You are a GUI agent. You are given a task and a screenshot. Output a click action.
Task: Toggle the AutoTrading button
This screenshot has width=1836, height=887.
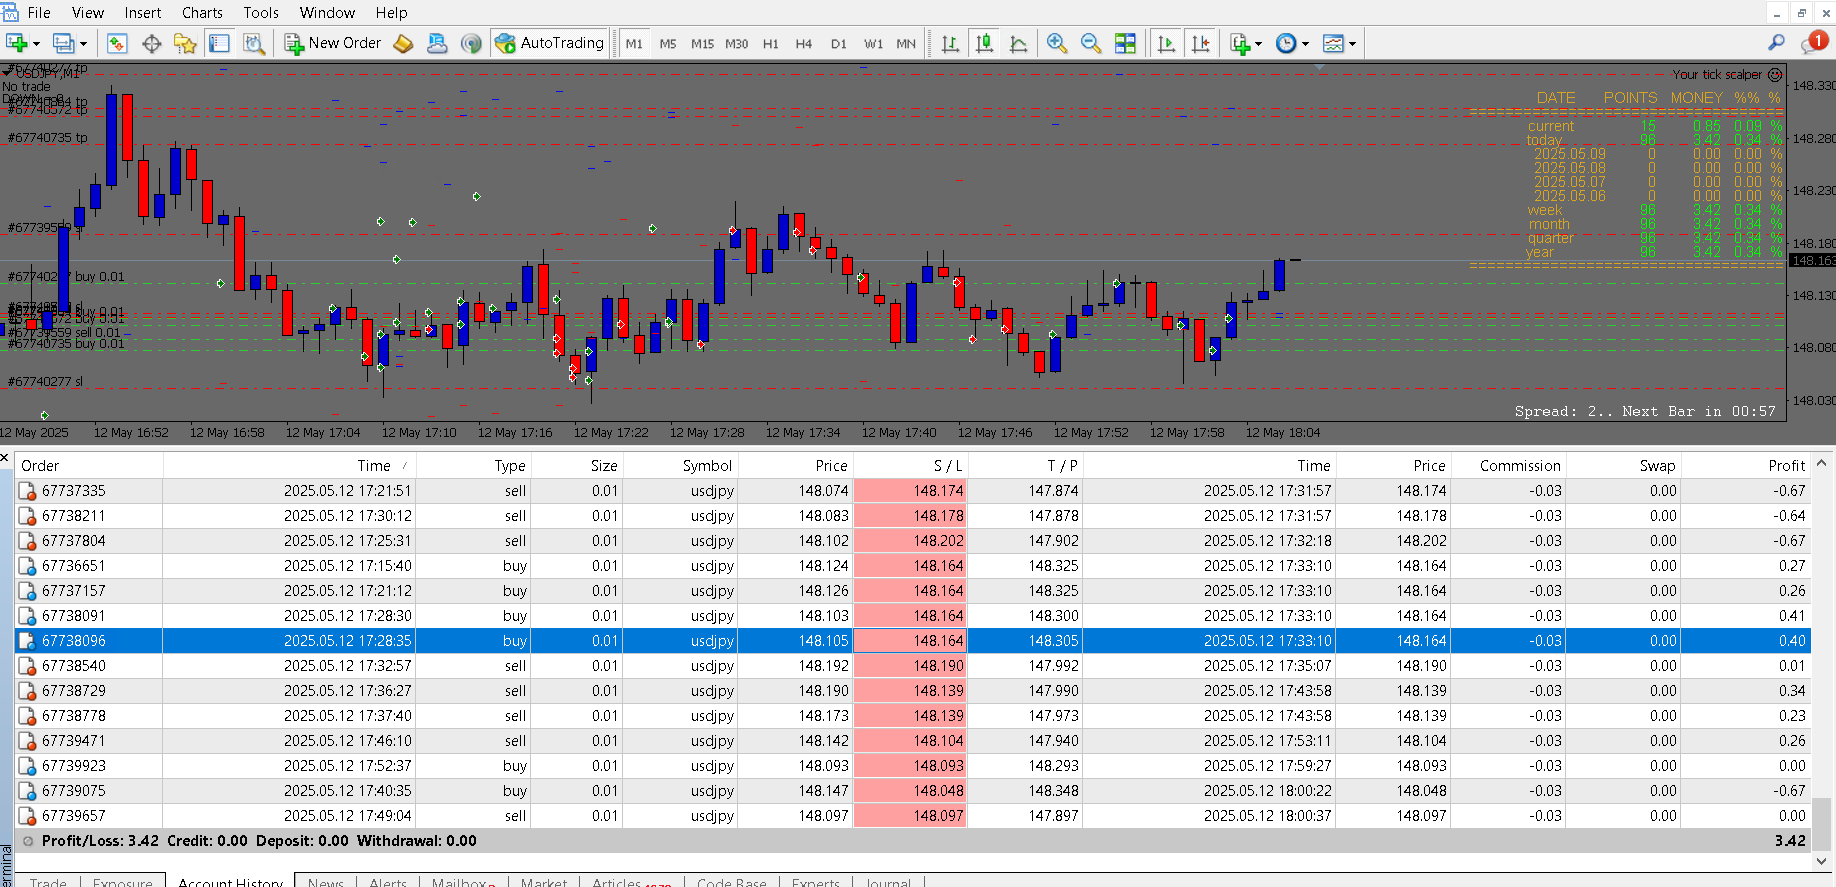point(550,43)
